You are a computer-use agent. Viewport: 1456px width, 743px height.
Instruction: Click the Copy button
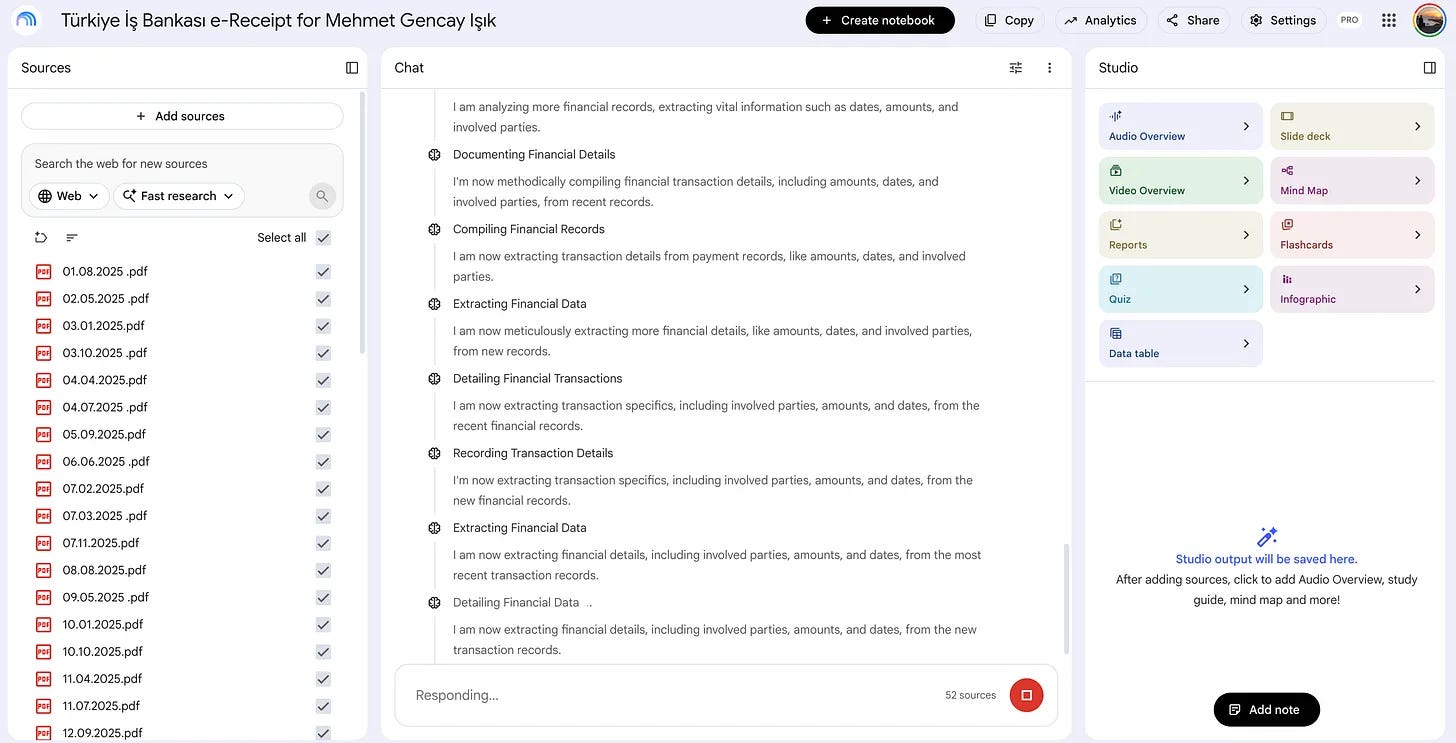(1009, 20)
